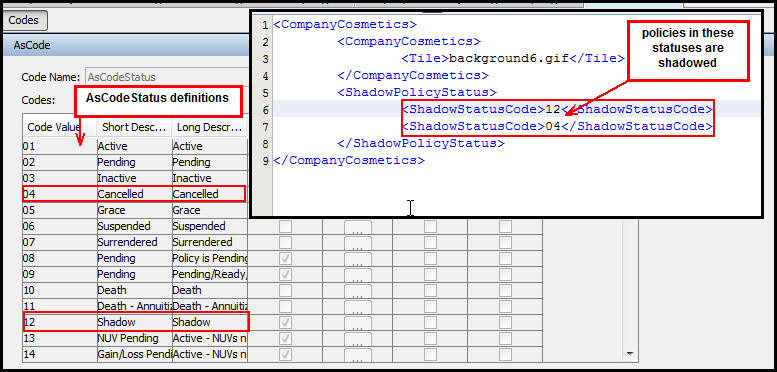Select code value cell 06
Screen dimensions: 777x372
(59, 226)
